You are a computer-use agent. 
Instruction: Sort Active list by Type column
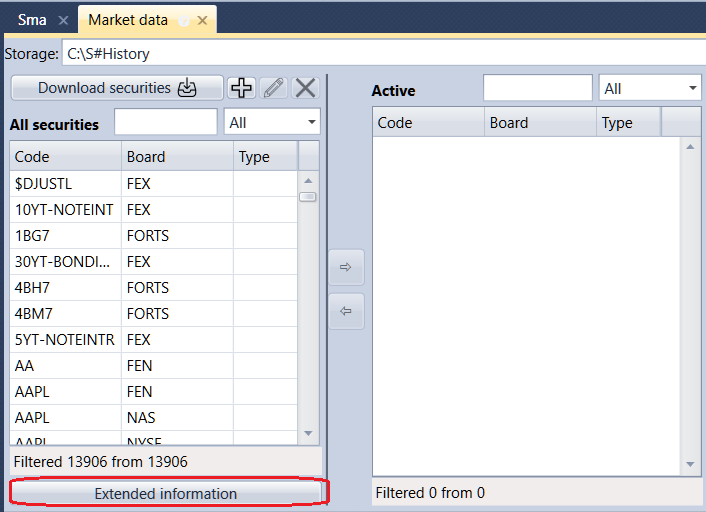tap(629, 122)
